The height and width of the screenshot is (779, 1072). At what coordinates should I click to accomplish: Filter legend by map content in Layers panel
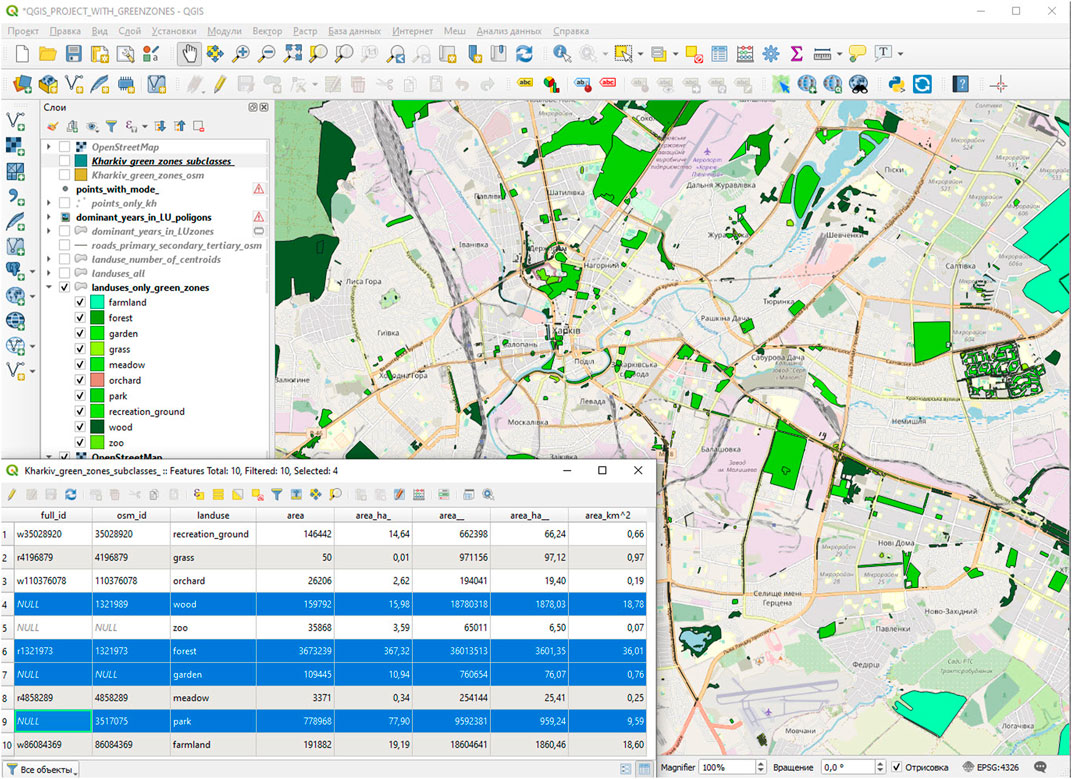[111, 127]
